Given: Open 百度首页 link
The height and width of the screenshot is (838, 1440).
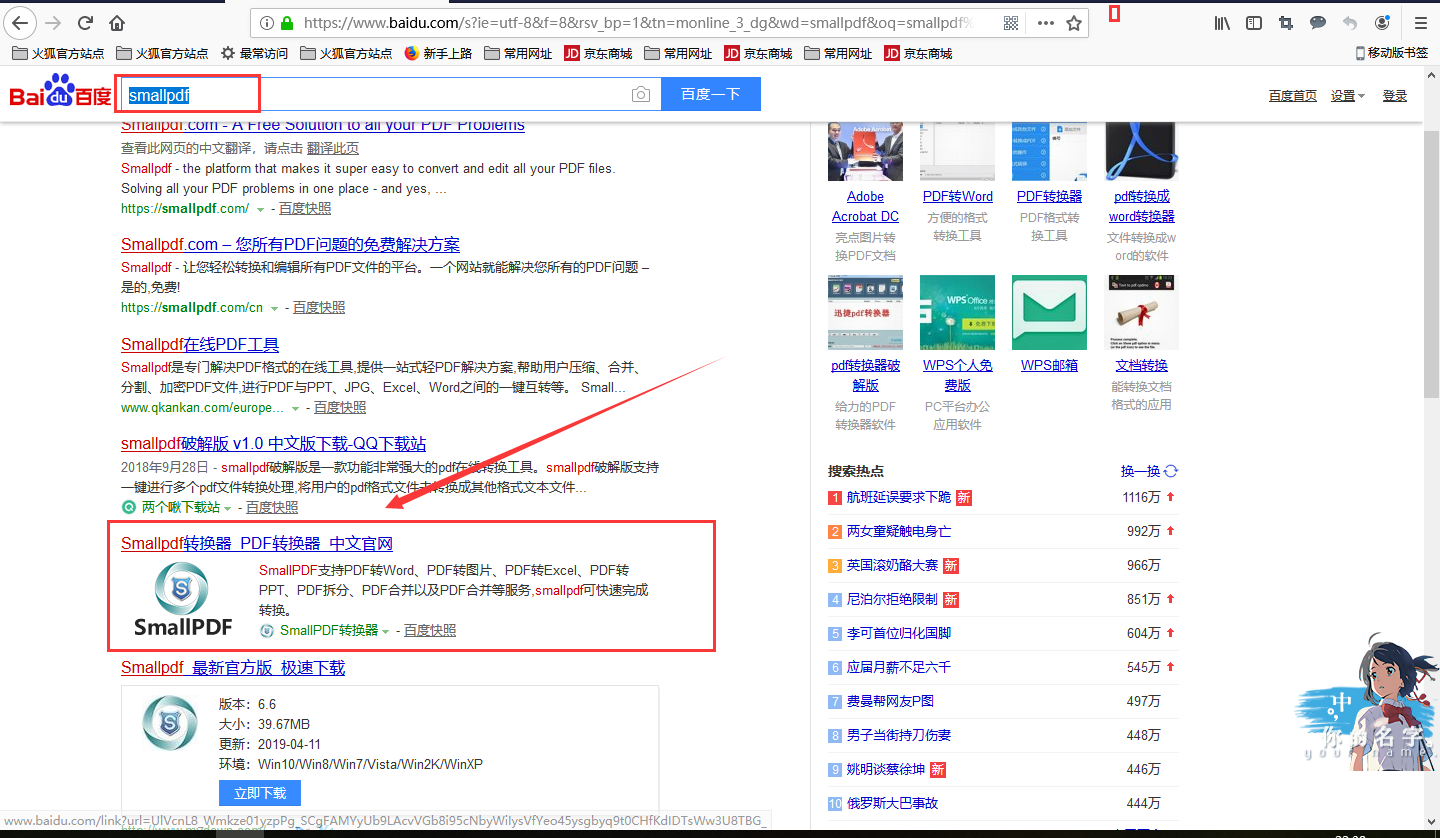Looking at the screenshot, I should coord(1293,96).
